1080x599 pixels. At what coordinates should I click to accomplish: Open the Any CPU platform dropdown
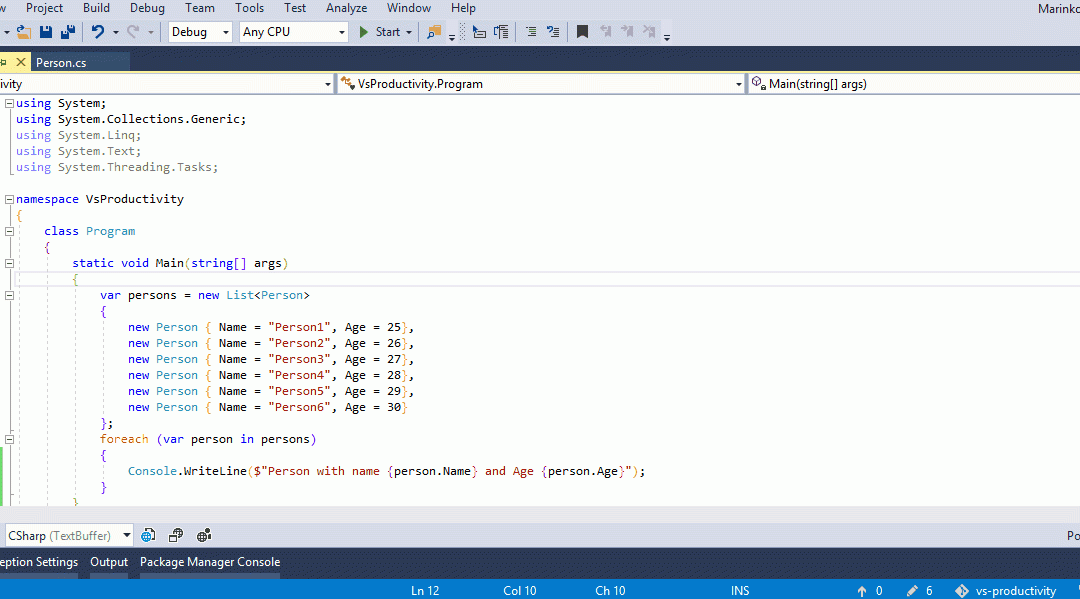294,32
